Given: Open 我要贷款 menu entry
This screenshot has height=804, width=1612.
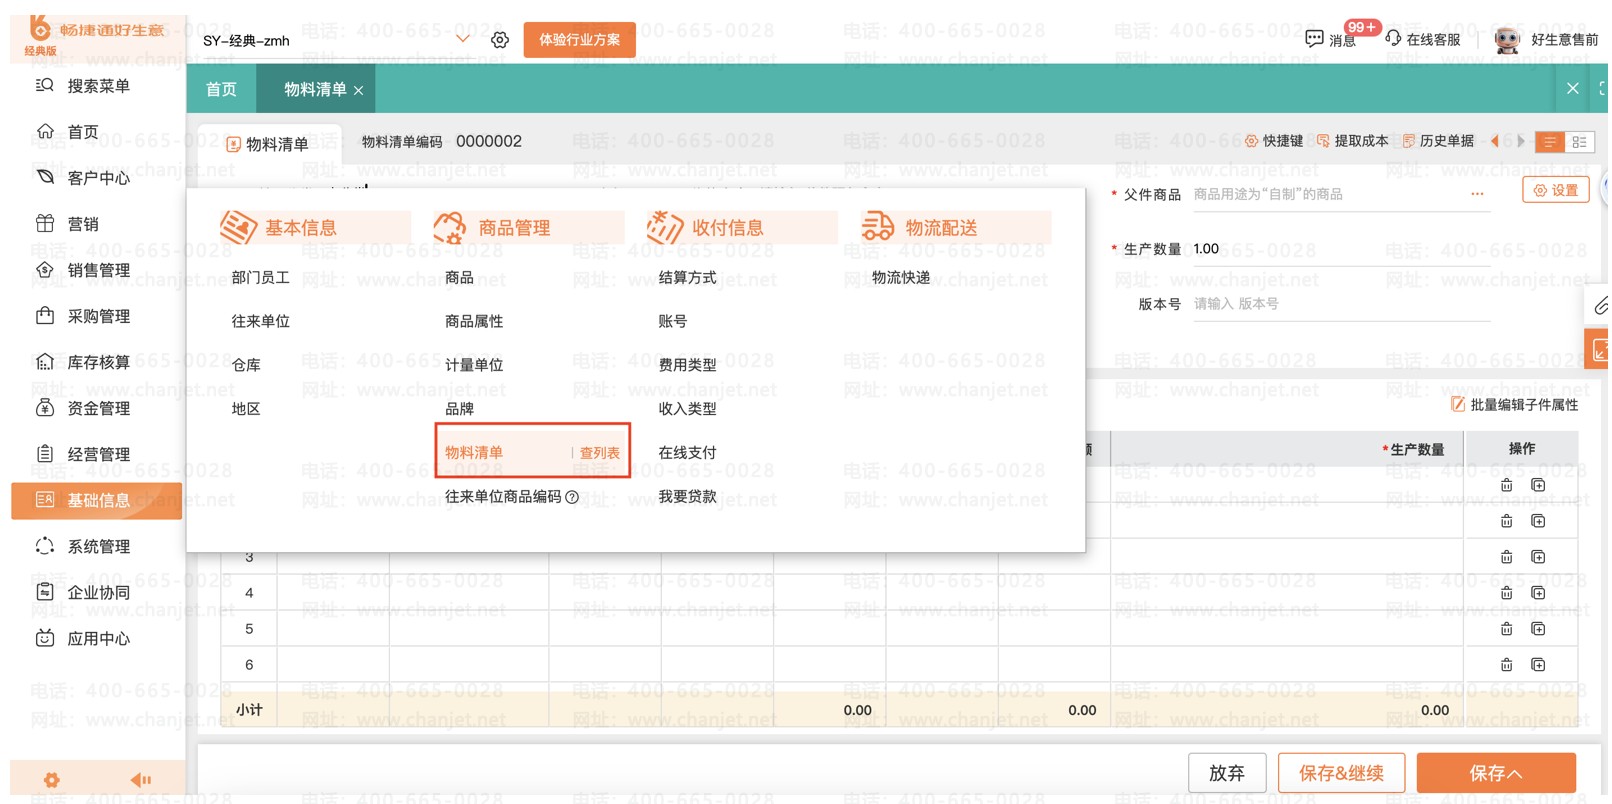Looking at the screenshot, I should coord(687,497).
